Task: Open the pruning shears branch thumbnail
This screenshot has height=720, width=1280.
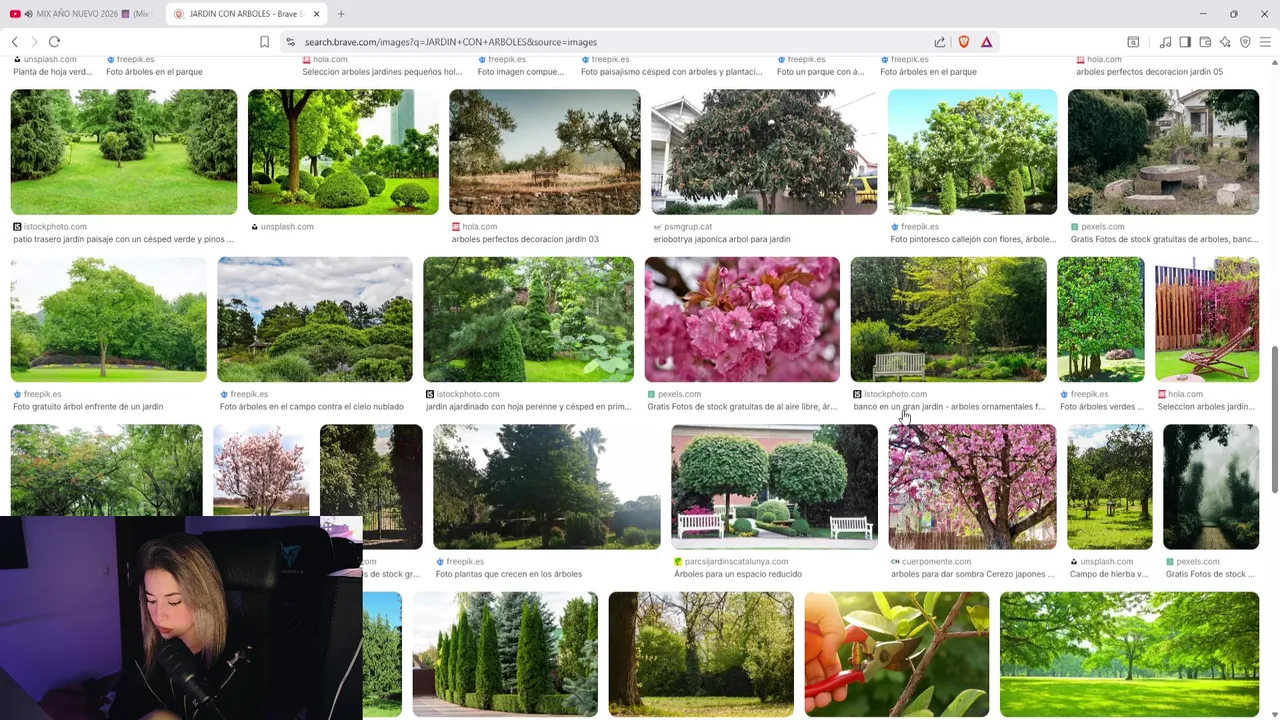Action: pyautogui.click(x=897, y=654)
